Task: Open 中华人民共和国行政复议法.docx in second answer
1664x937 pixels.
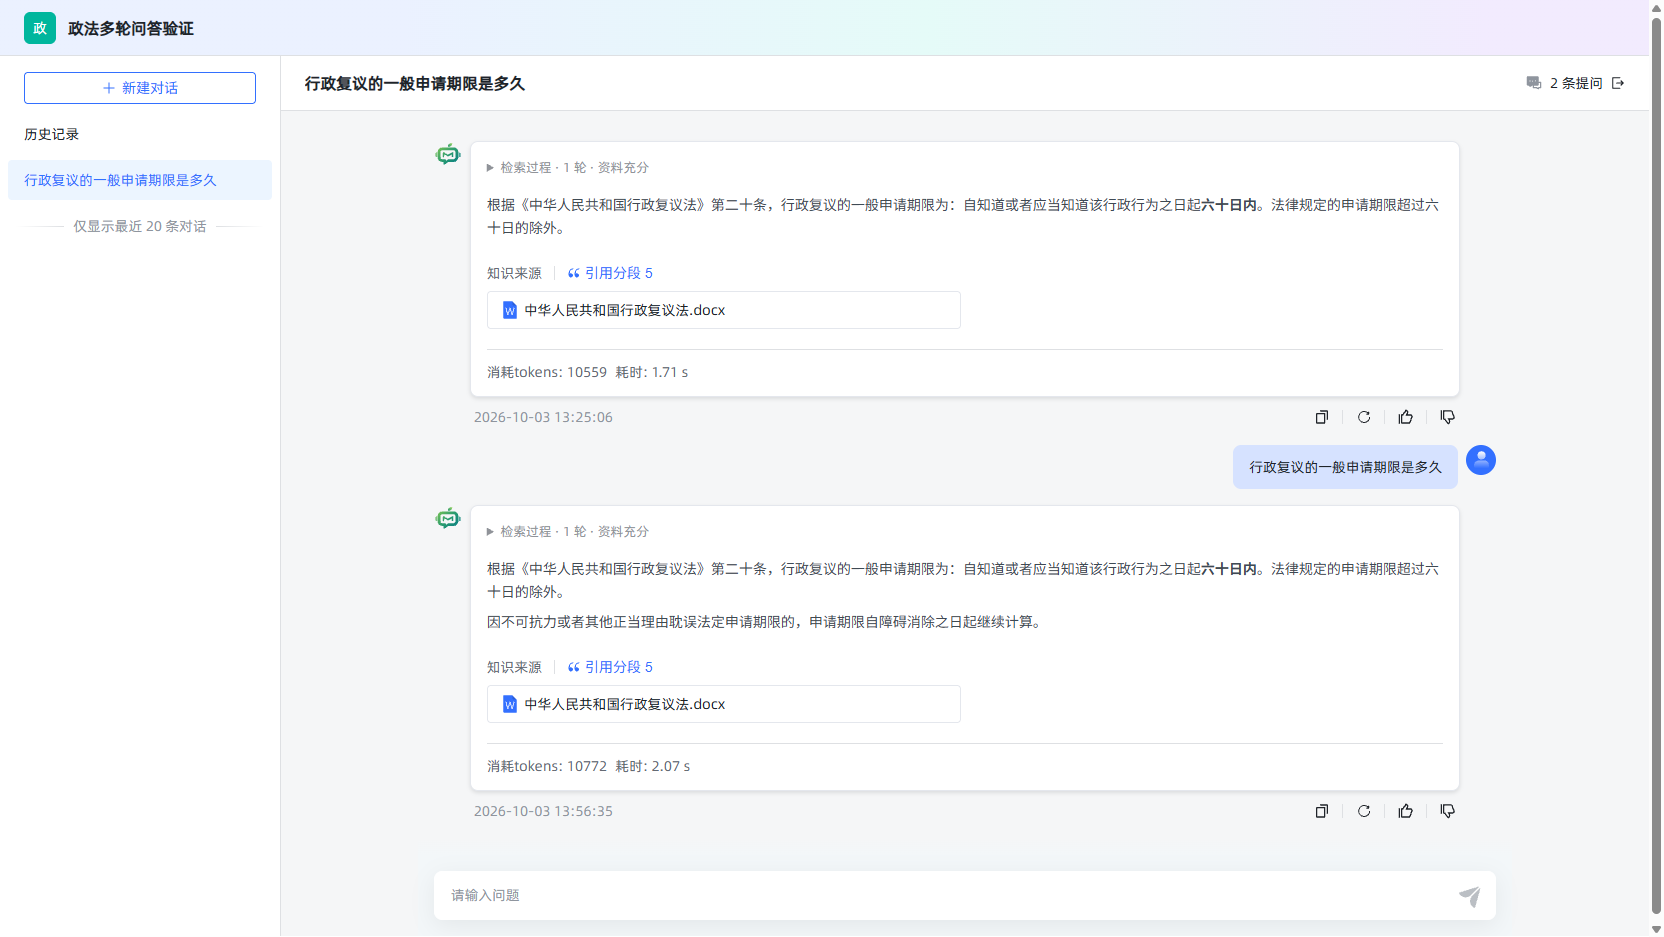Action: (724, 704)
